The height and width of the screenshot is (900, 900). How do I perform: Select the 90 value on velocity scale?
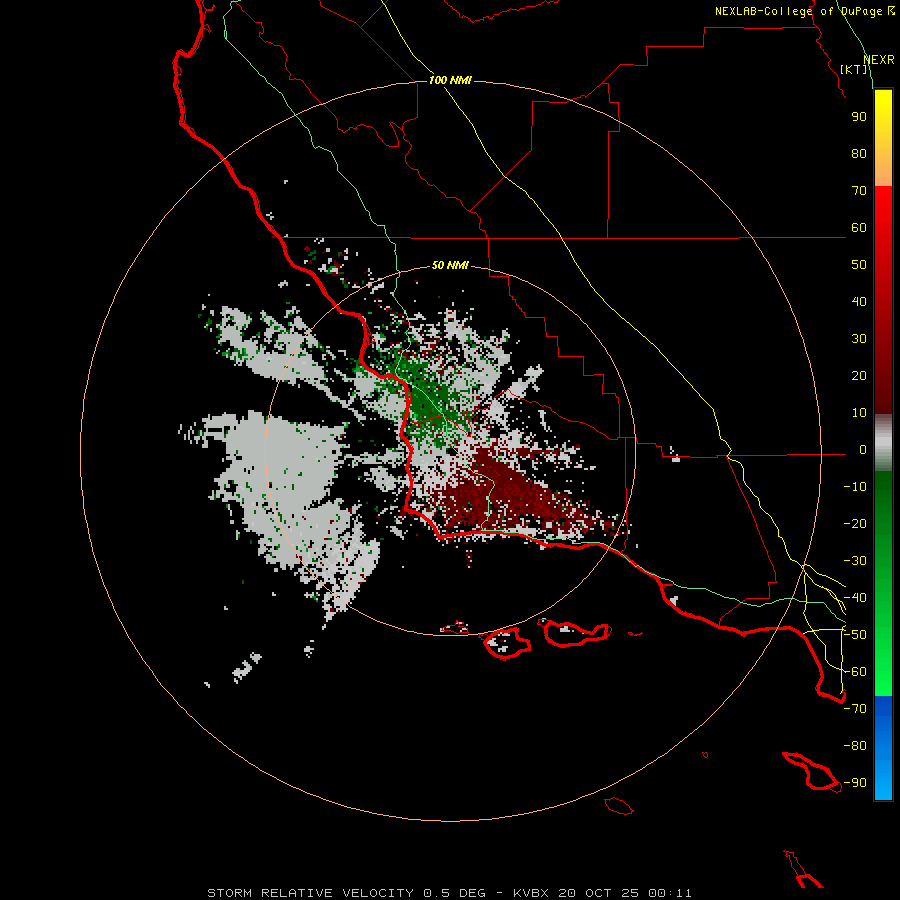pos(859,117)
